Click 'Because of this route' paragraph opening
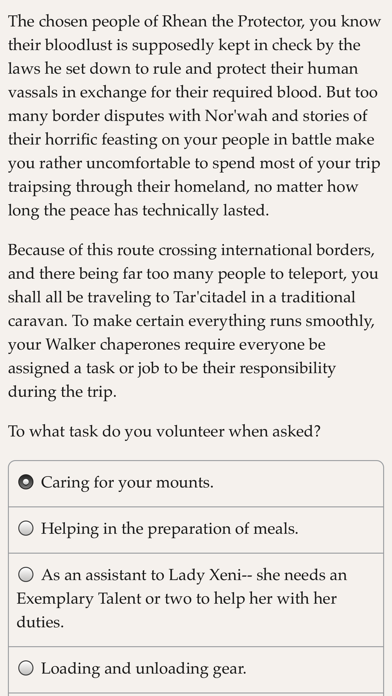The image size is (392, 696). tap(81, 250)
